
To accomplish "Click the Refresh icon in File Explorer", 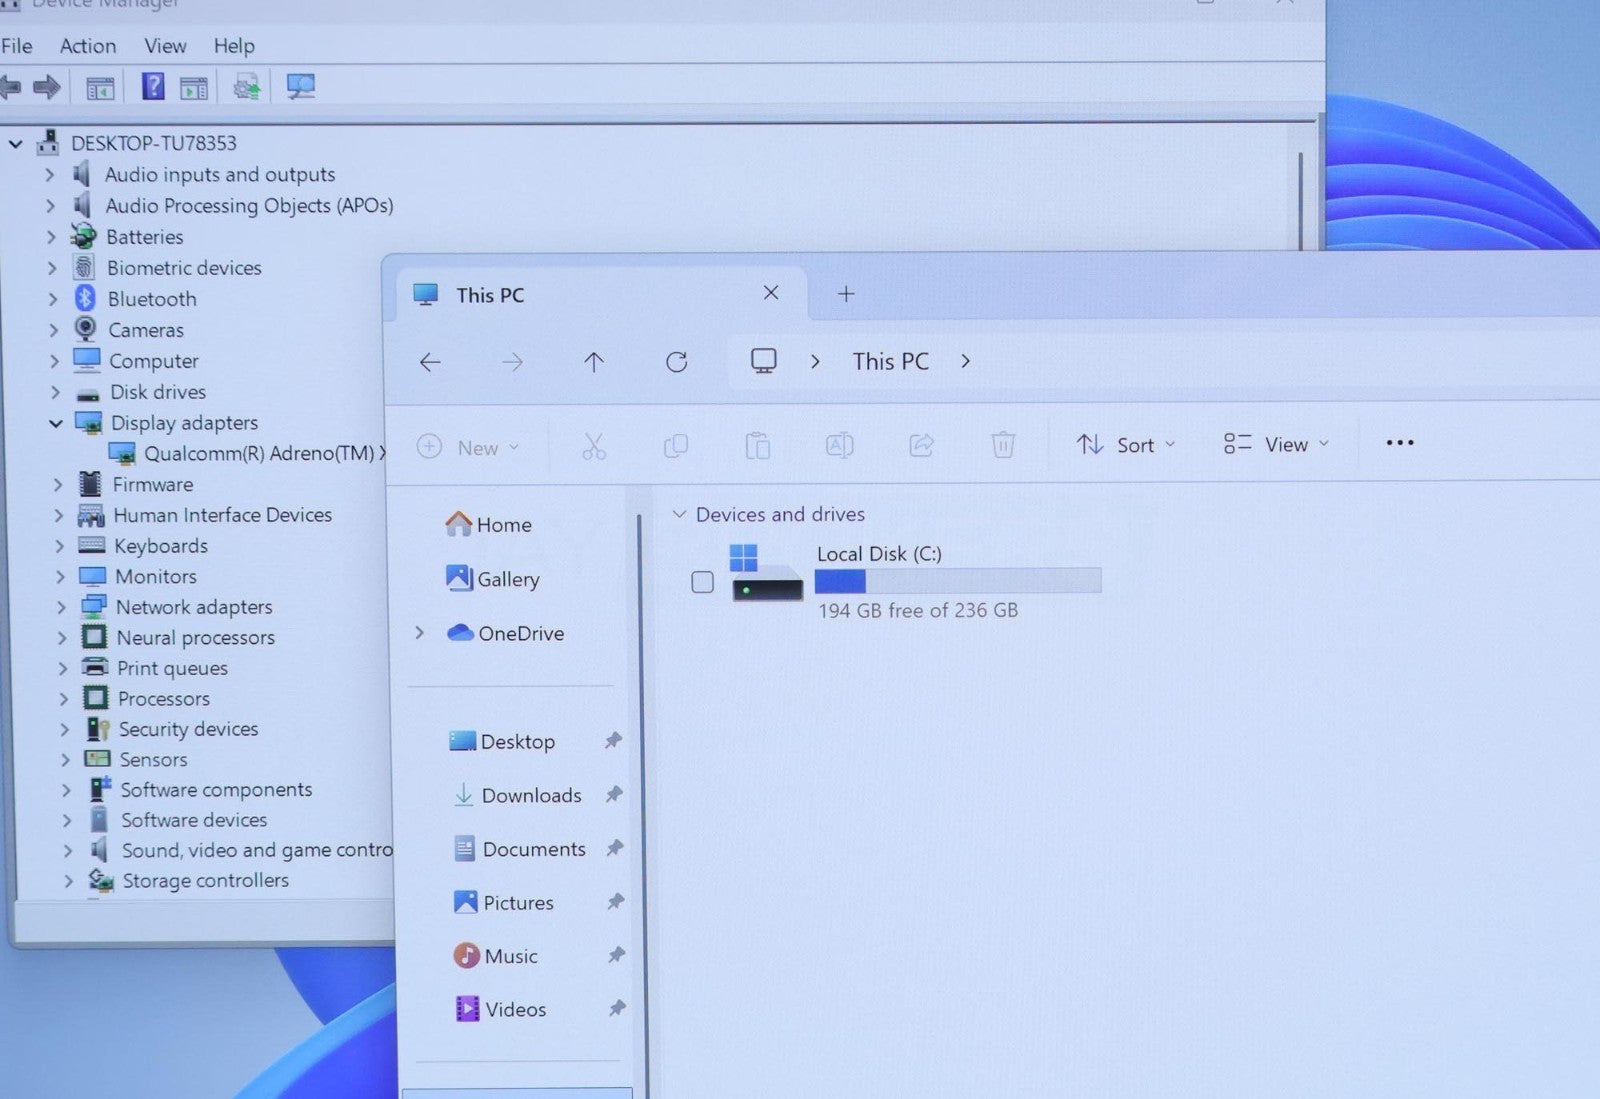I will [x=677, y=362].
